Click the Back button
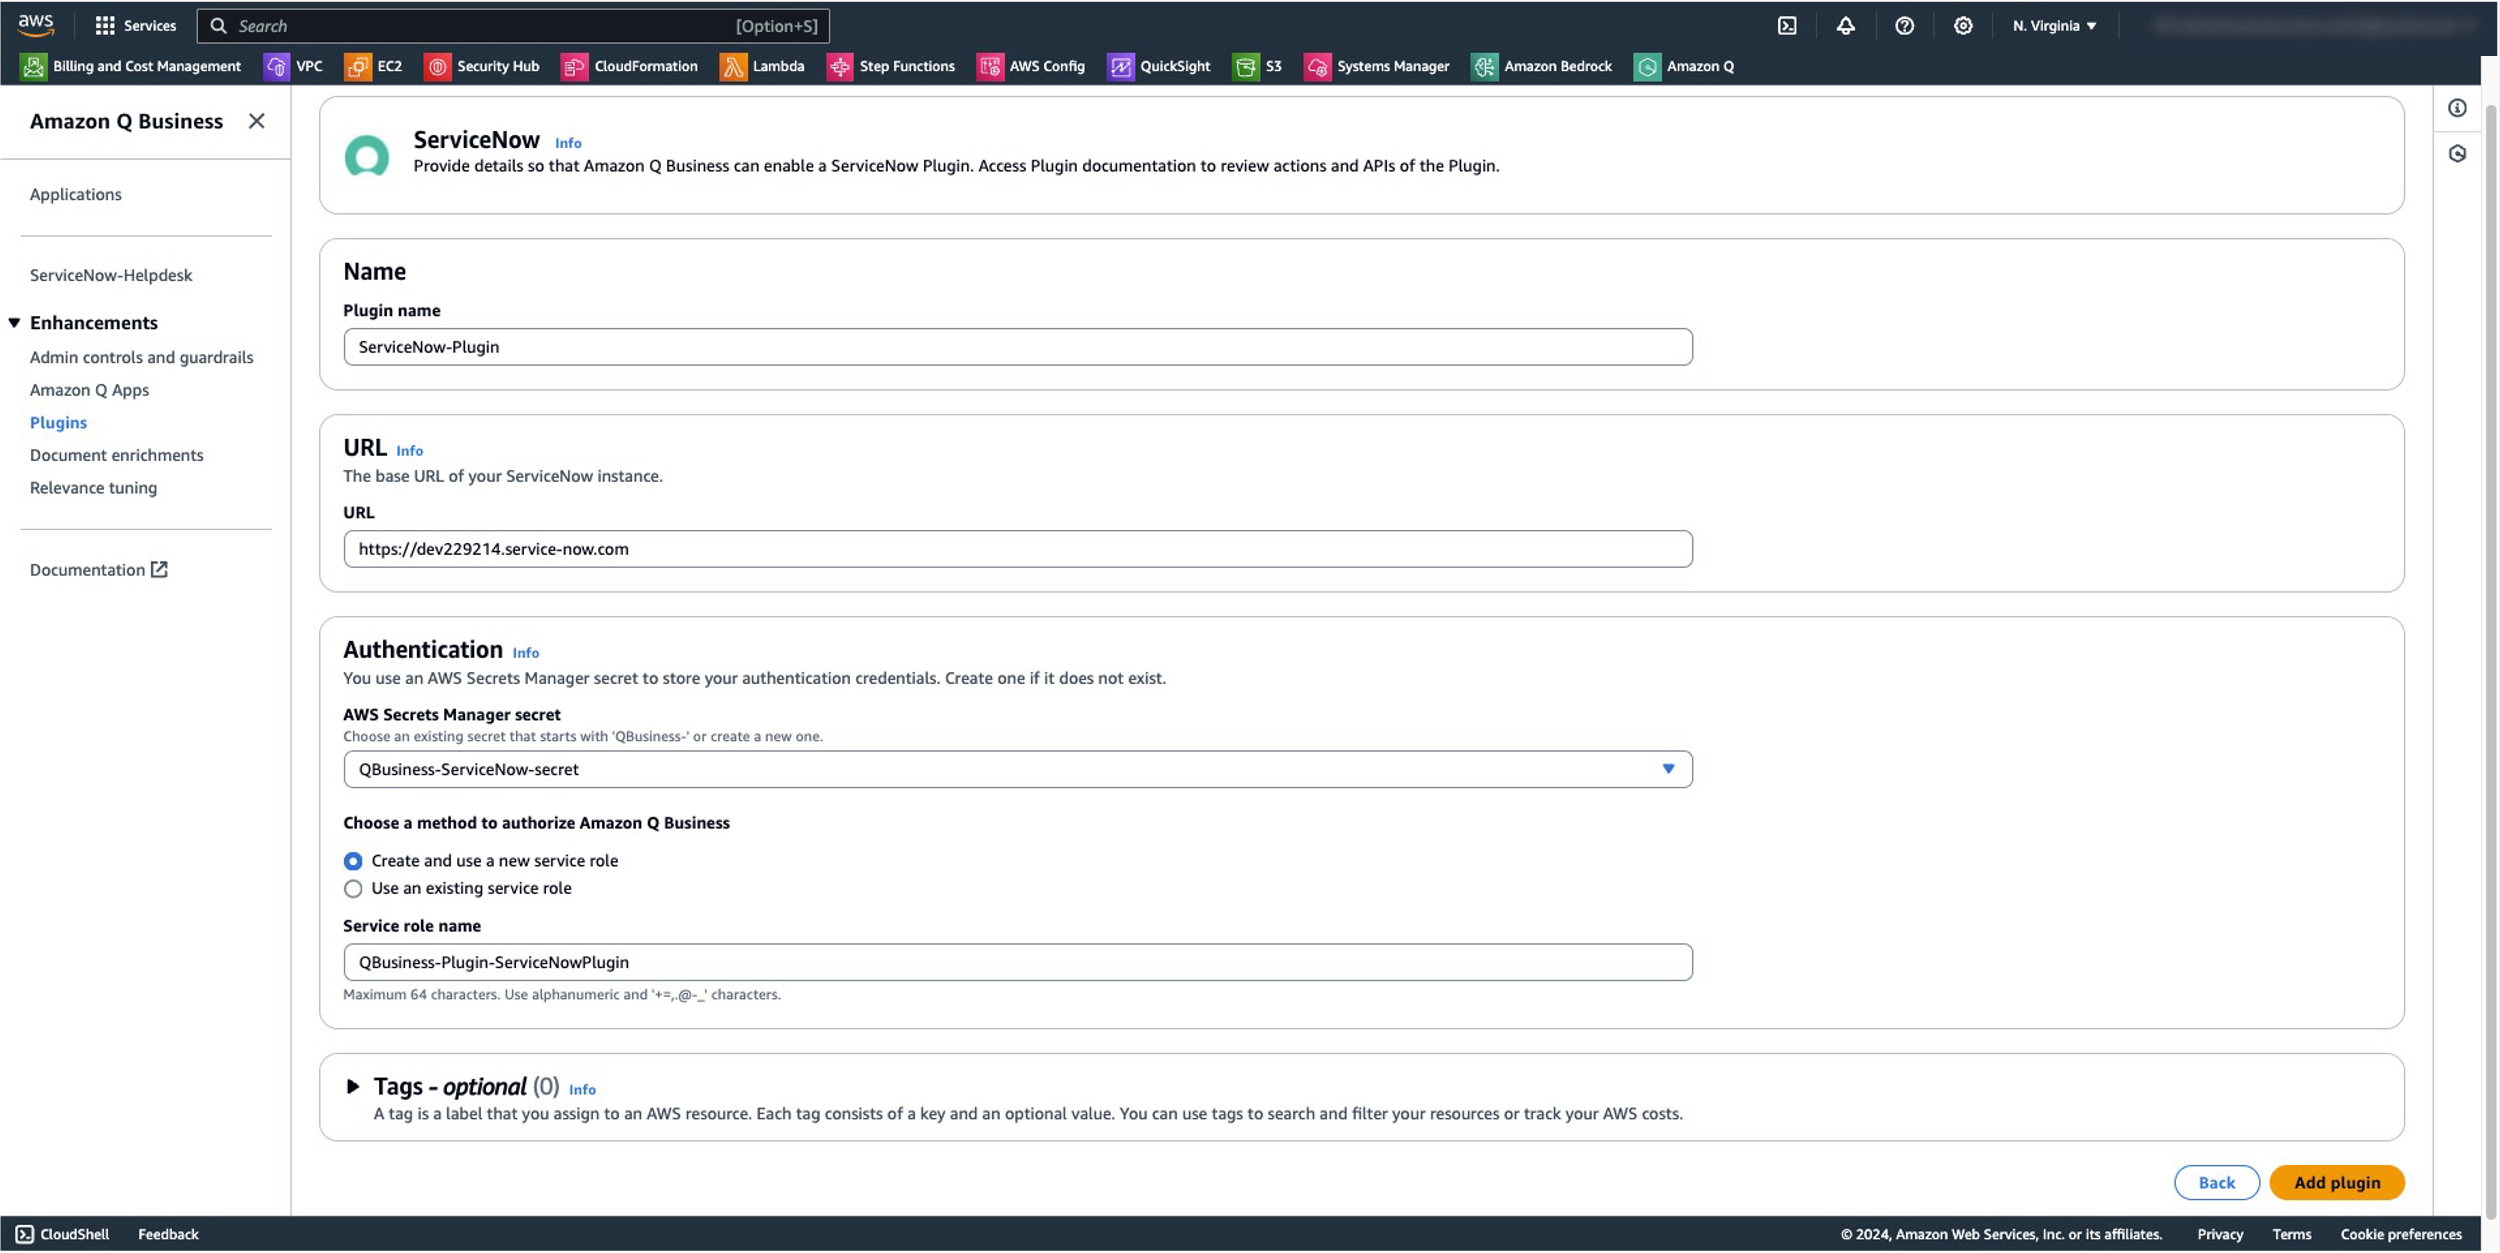 pyautogui.click(x=2216, y=1182)
